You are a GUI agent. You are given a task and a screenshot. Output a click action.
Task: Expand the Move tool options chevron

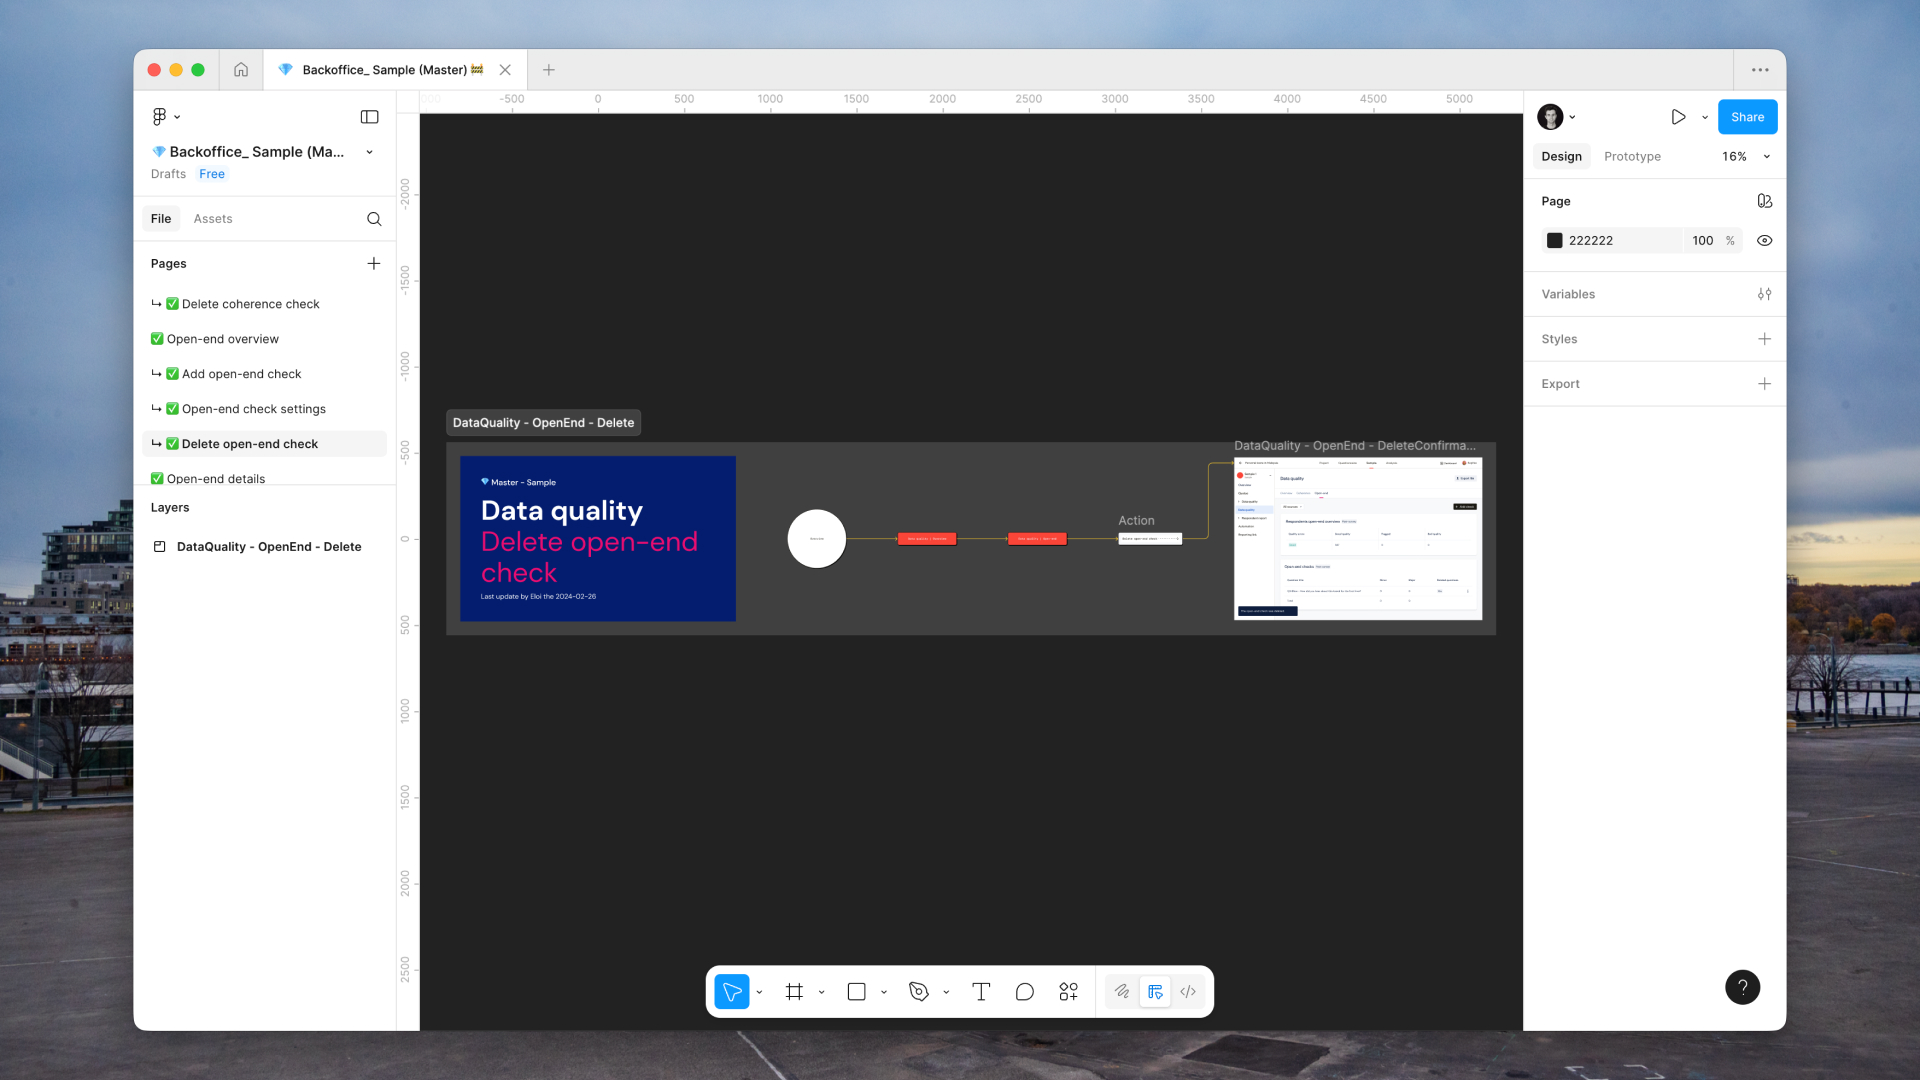pyautogui.click(x=759, y=991)
